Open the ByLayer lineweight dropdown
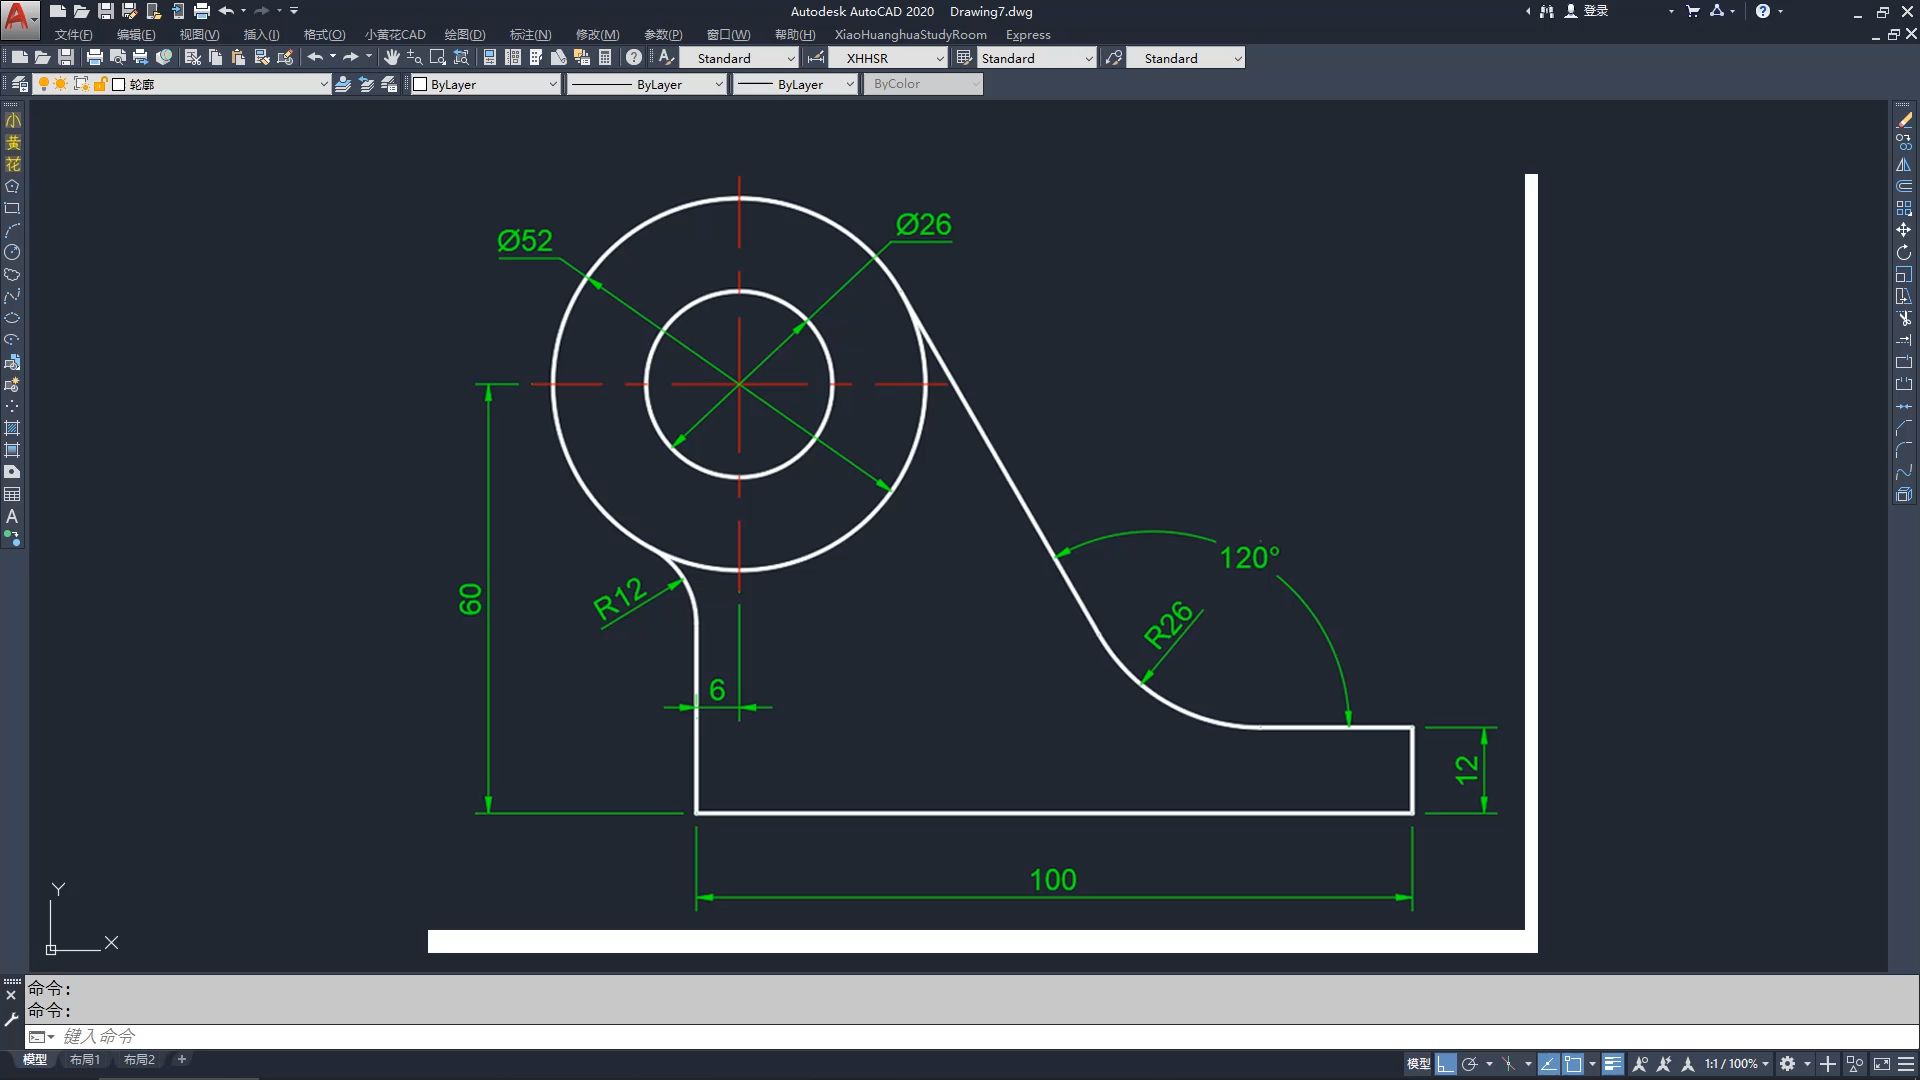This screenshot has width=1920, height=1080. tap(796, 84)
